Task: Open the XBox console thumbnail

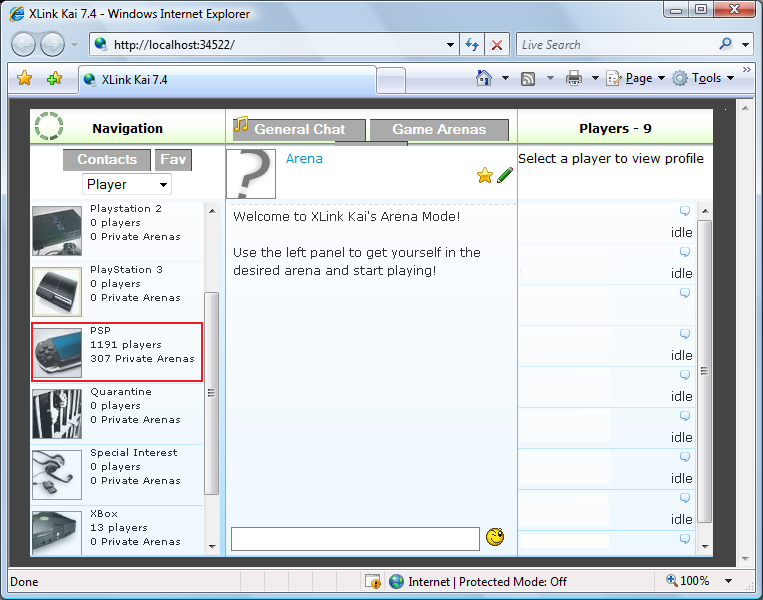Action: pos(57,533)
